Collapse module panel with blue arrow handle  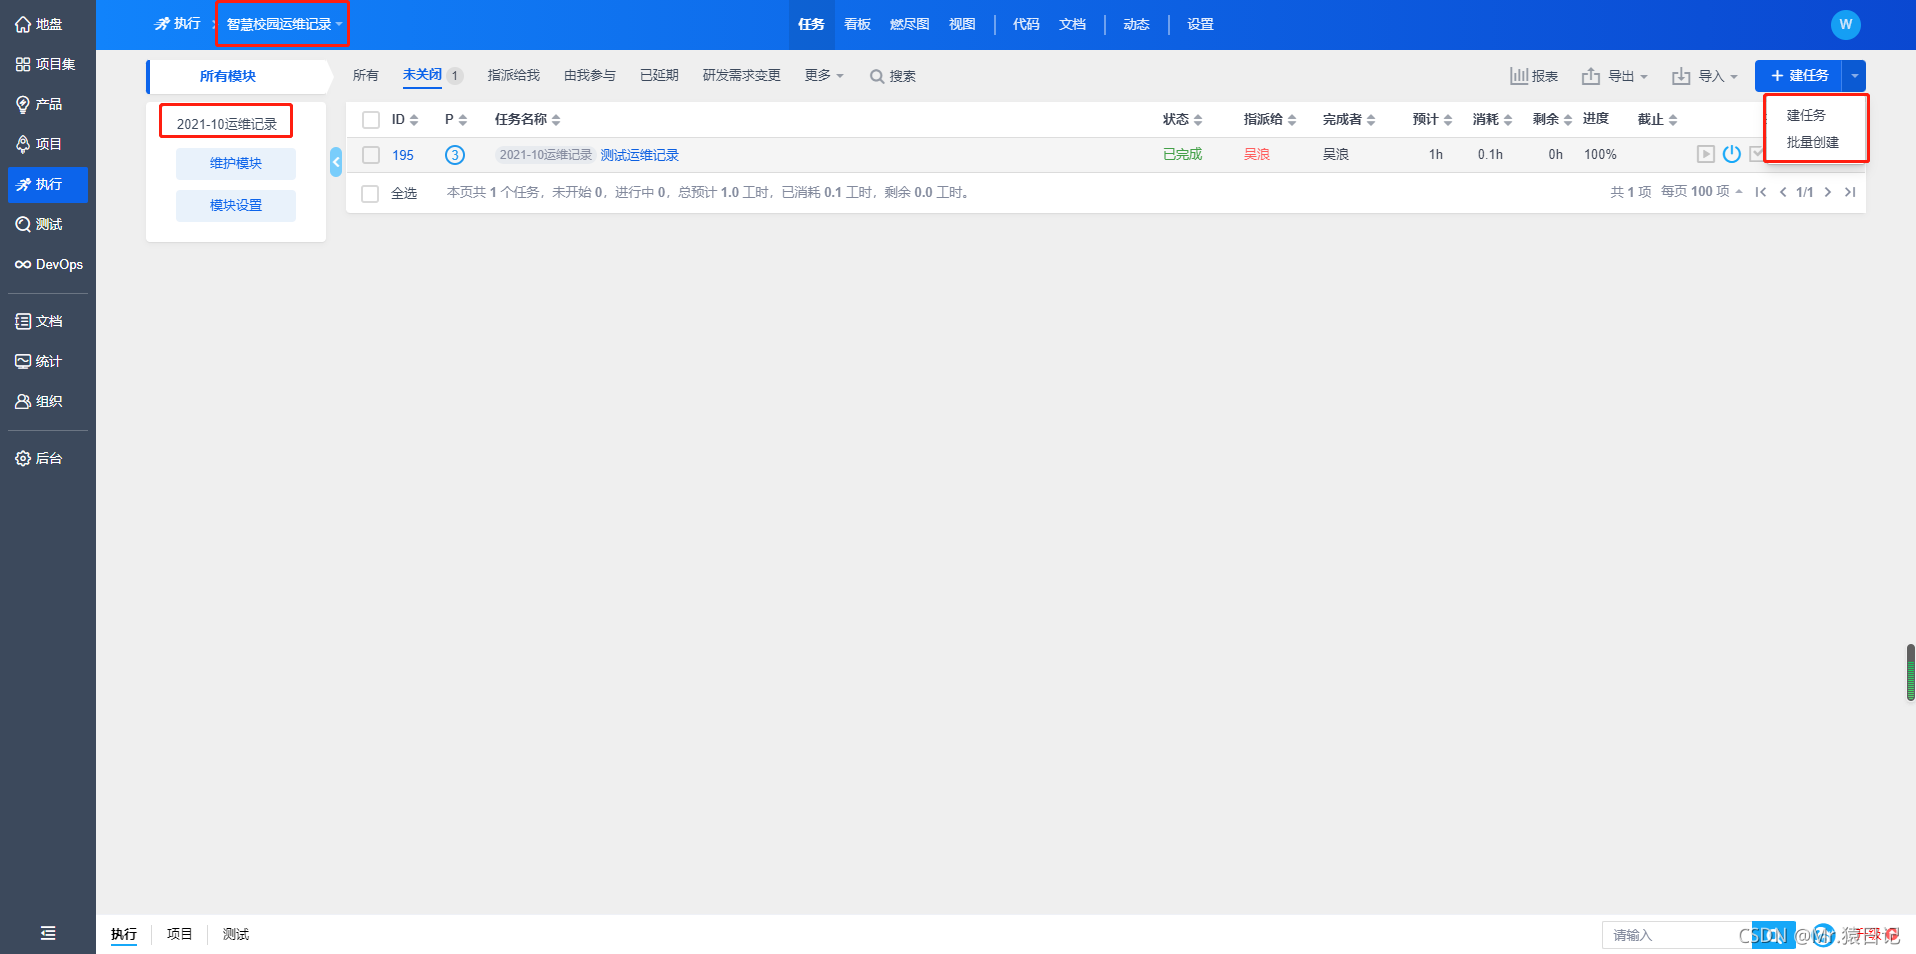pyautogui.click(x=336, y=161)
